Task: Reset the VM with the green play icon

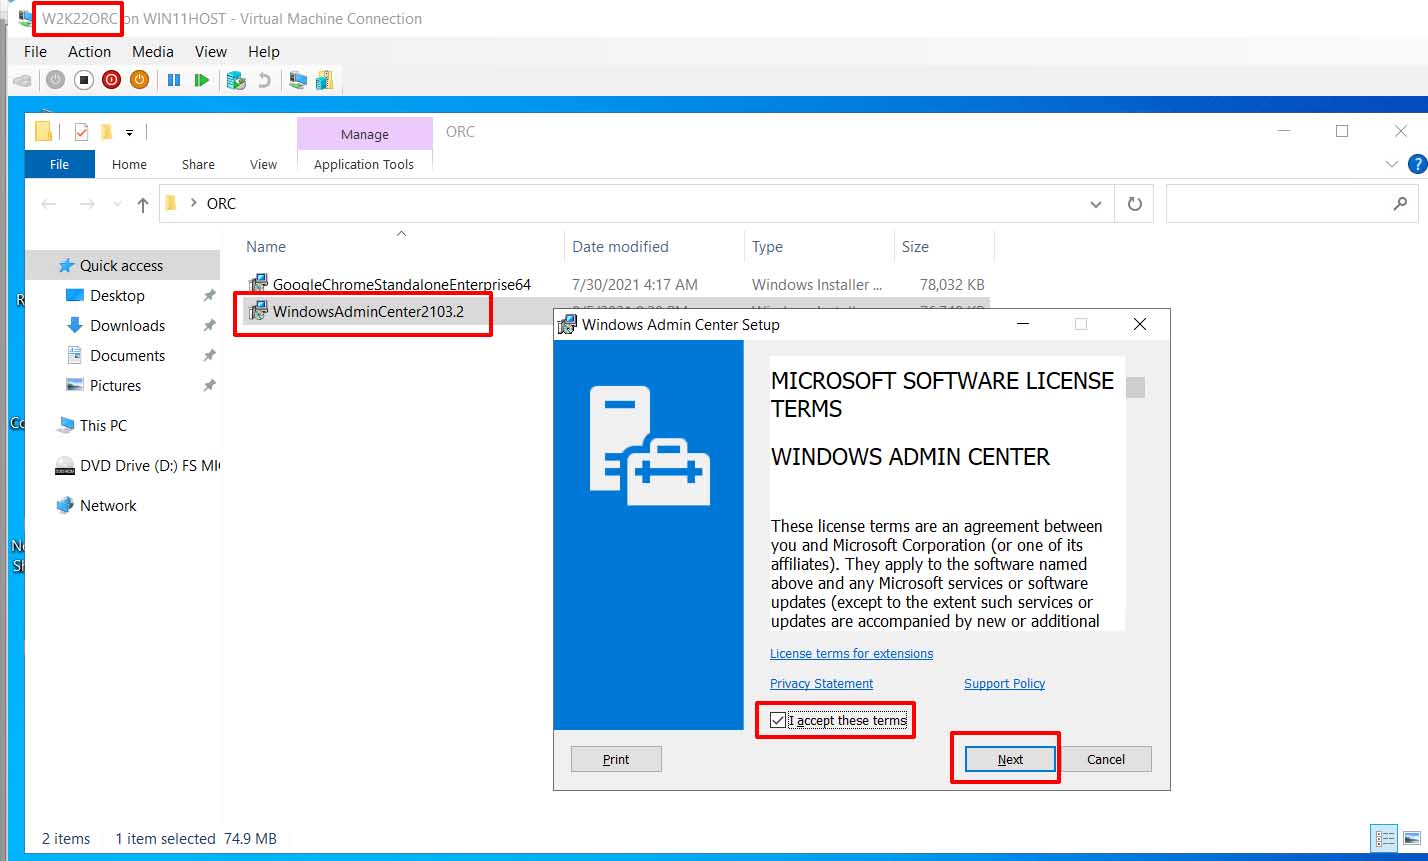Action: (x=202, y=80)
